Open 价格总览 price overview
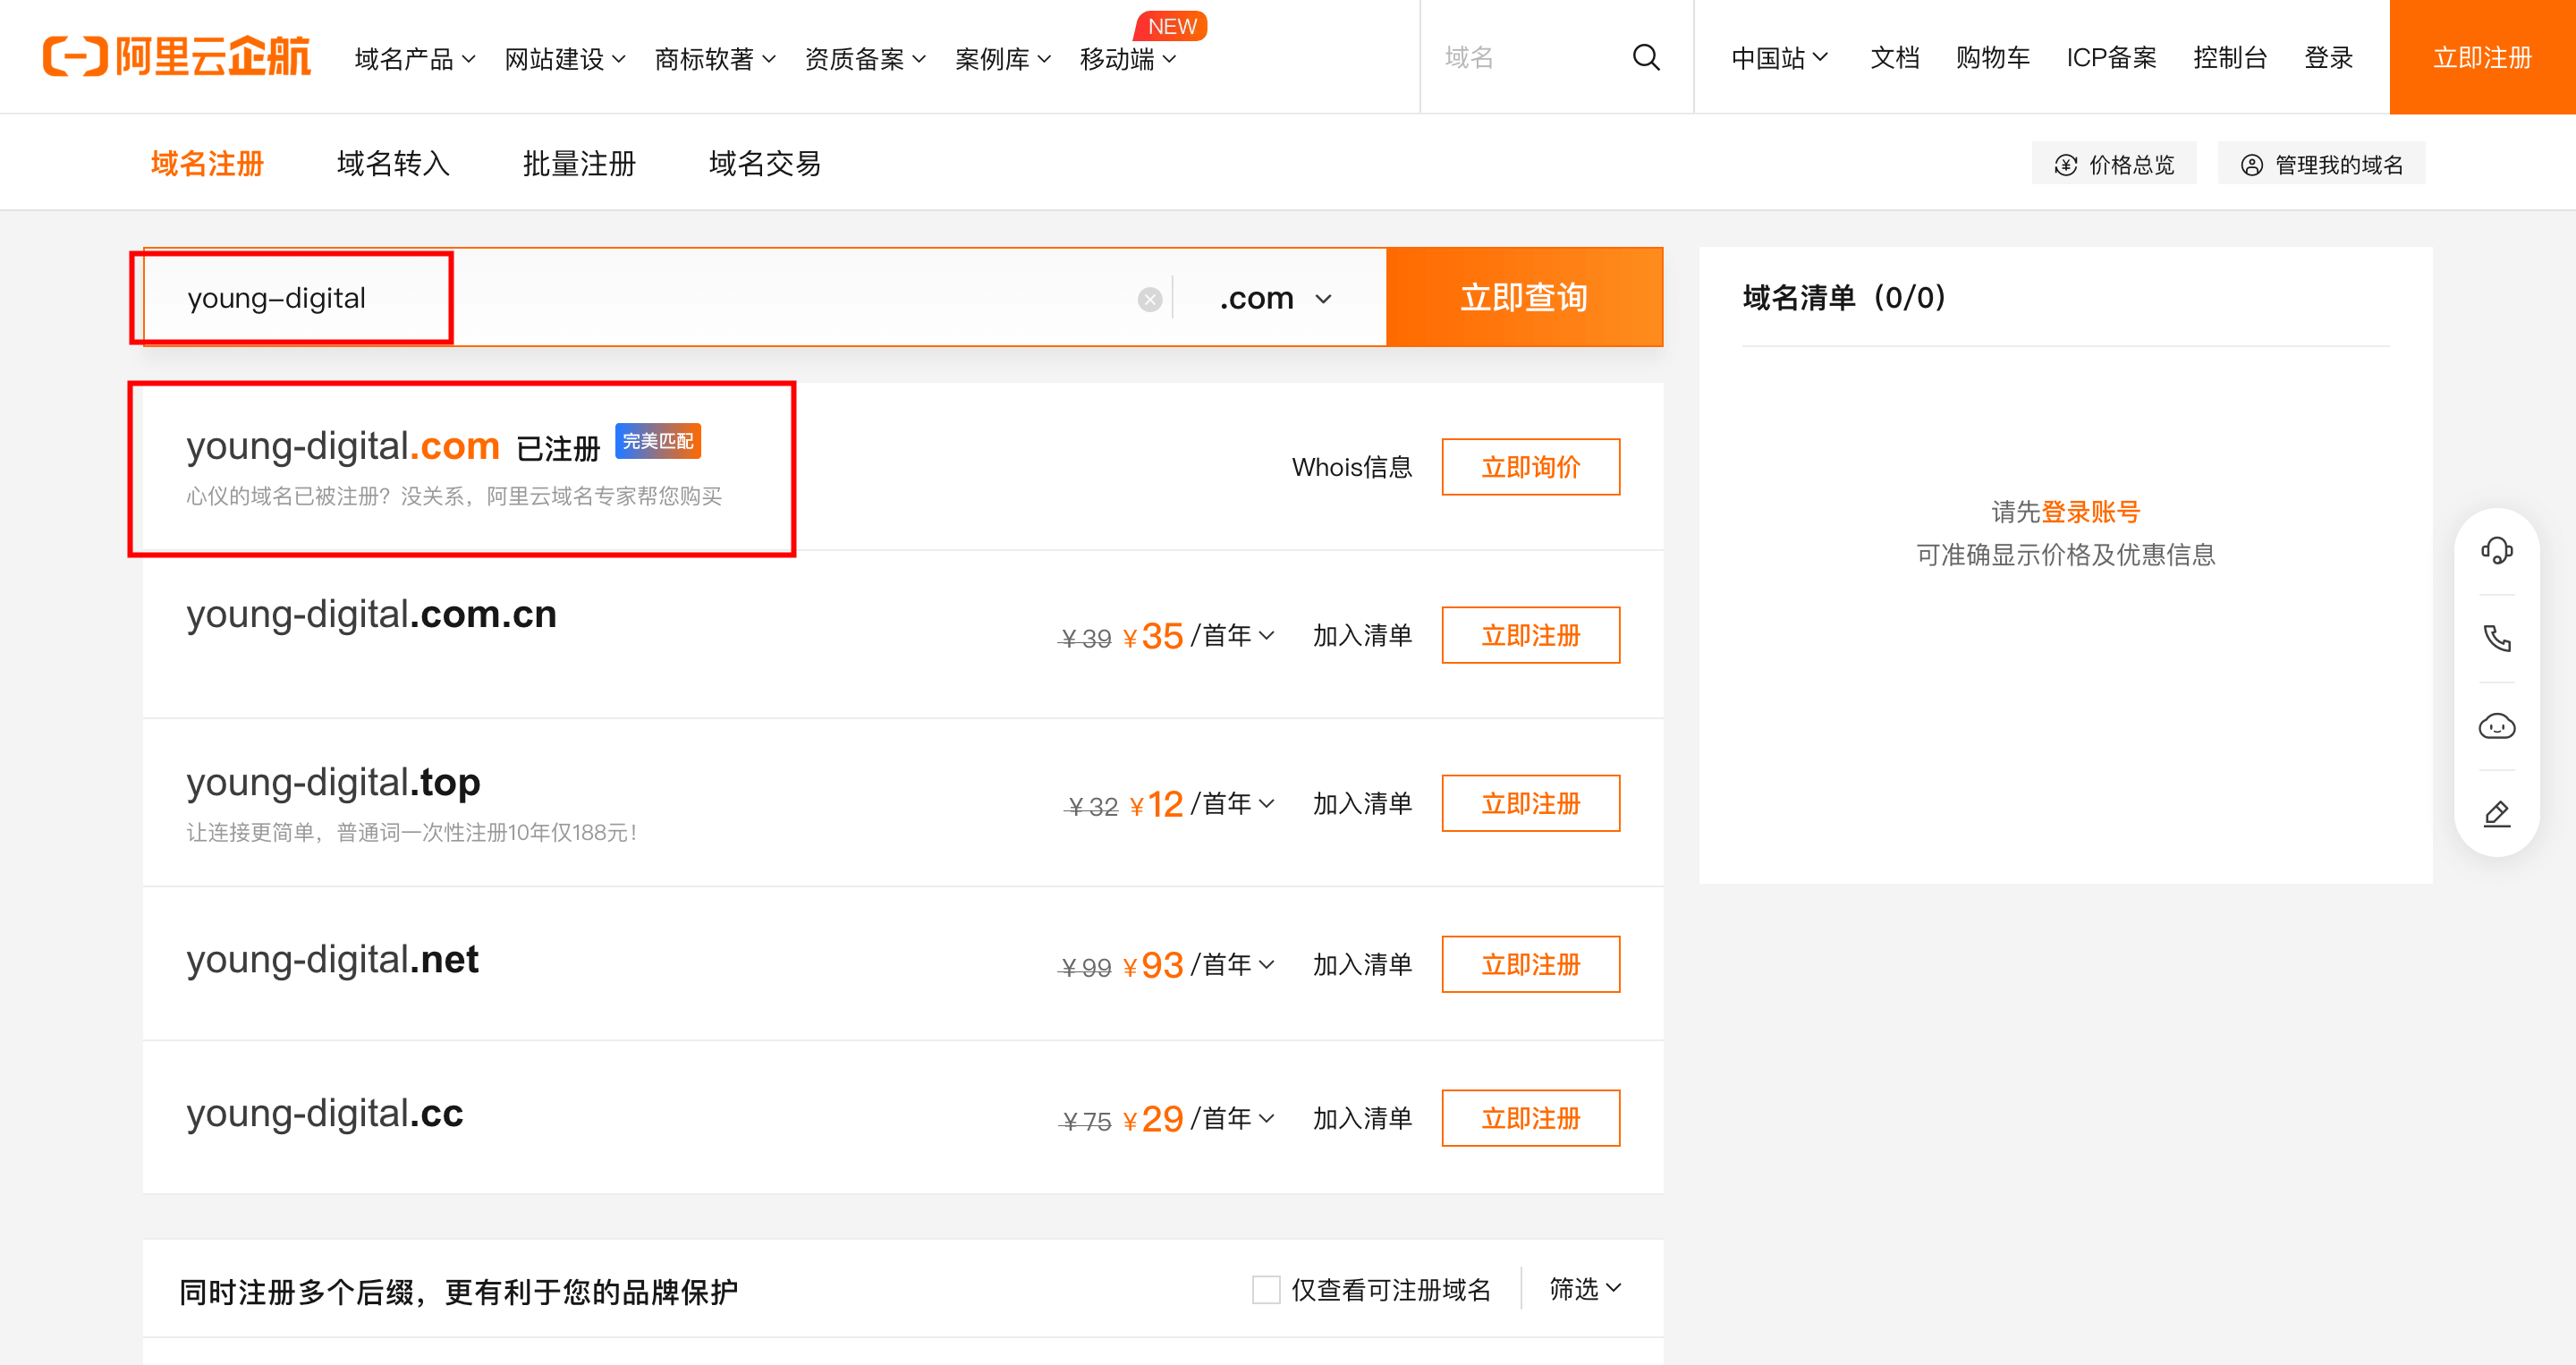Image resolution: width=2576 pixels, height=1365 pixels. (2114, 164)
